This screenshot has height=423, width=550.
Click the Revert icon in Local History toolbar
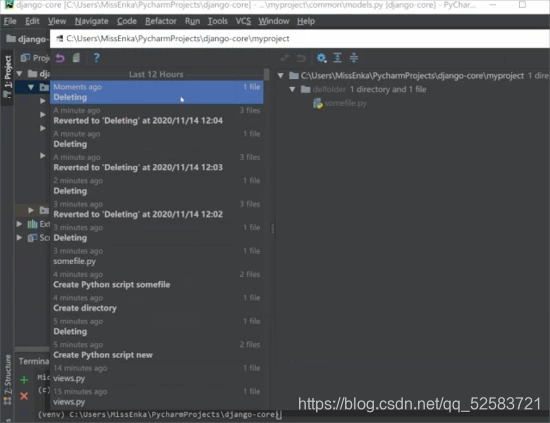(x=60, y=58)
